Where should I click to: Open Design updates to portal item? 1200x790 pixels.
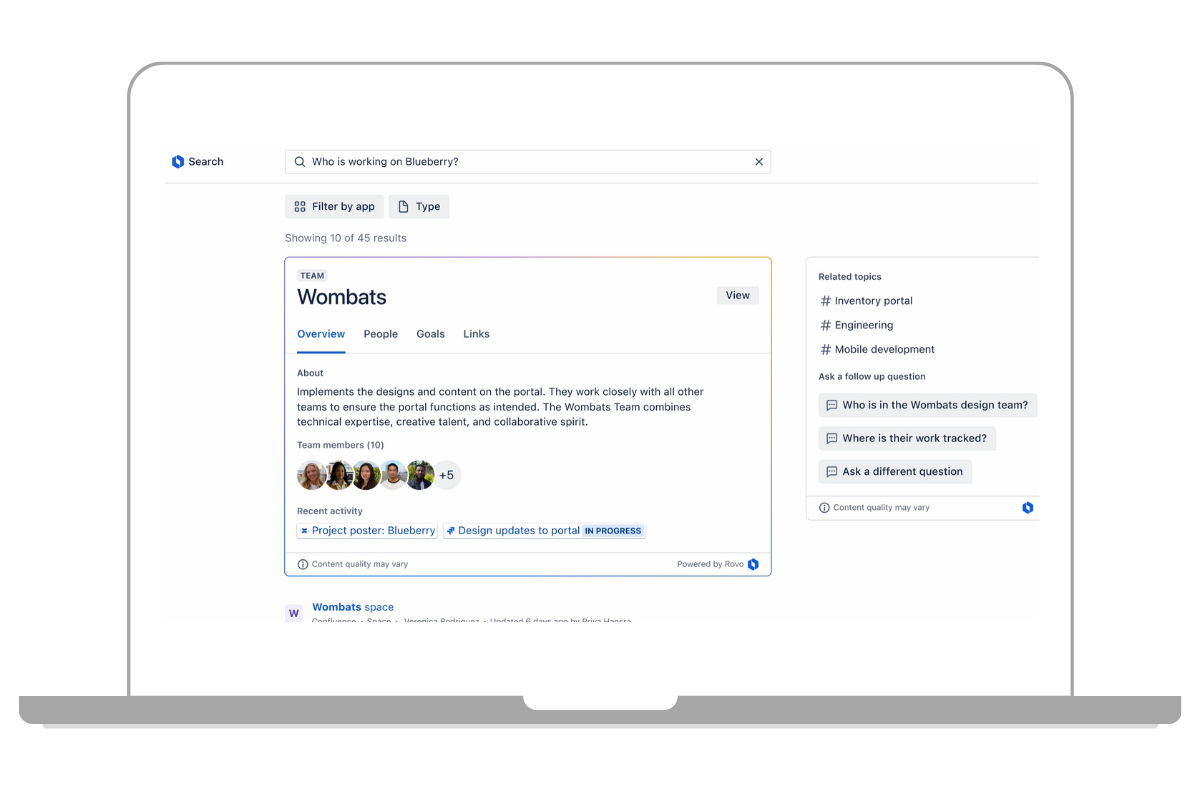point(545,531)
